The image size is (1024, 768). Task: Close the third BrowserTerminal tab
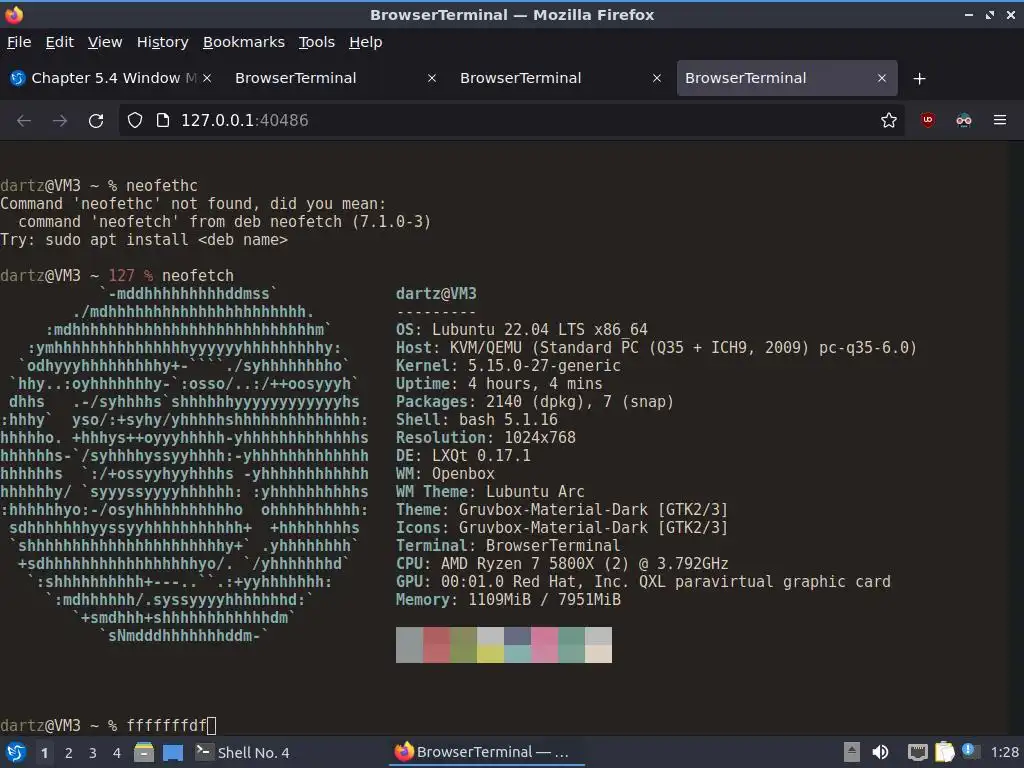(x=657, y=78)
